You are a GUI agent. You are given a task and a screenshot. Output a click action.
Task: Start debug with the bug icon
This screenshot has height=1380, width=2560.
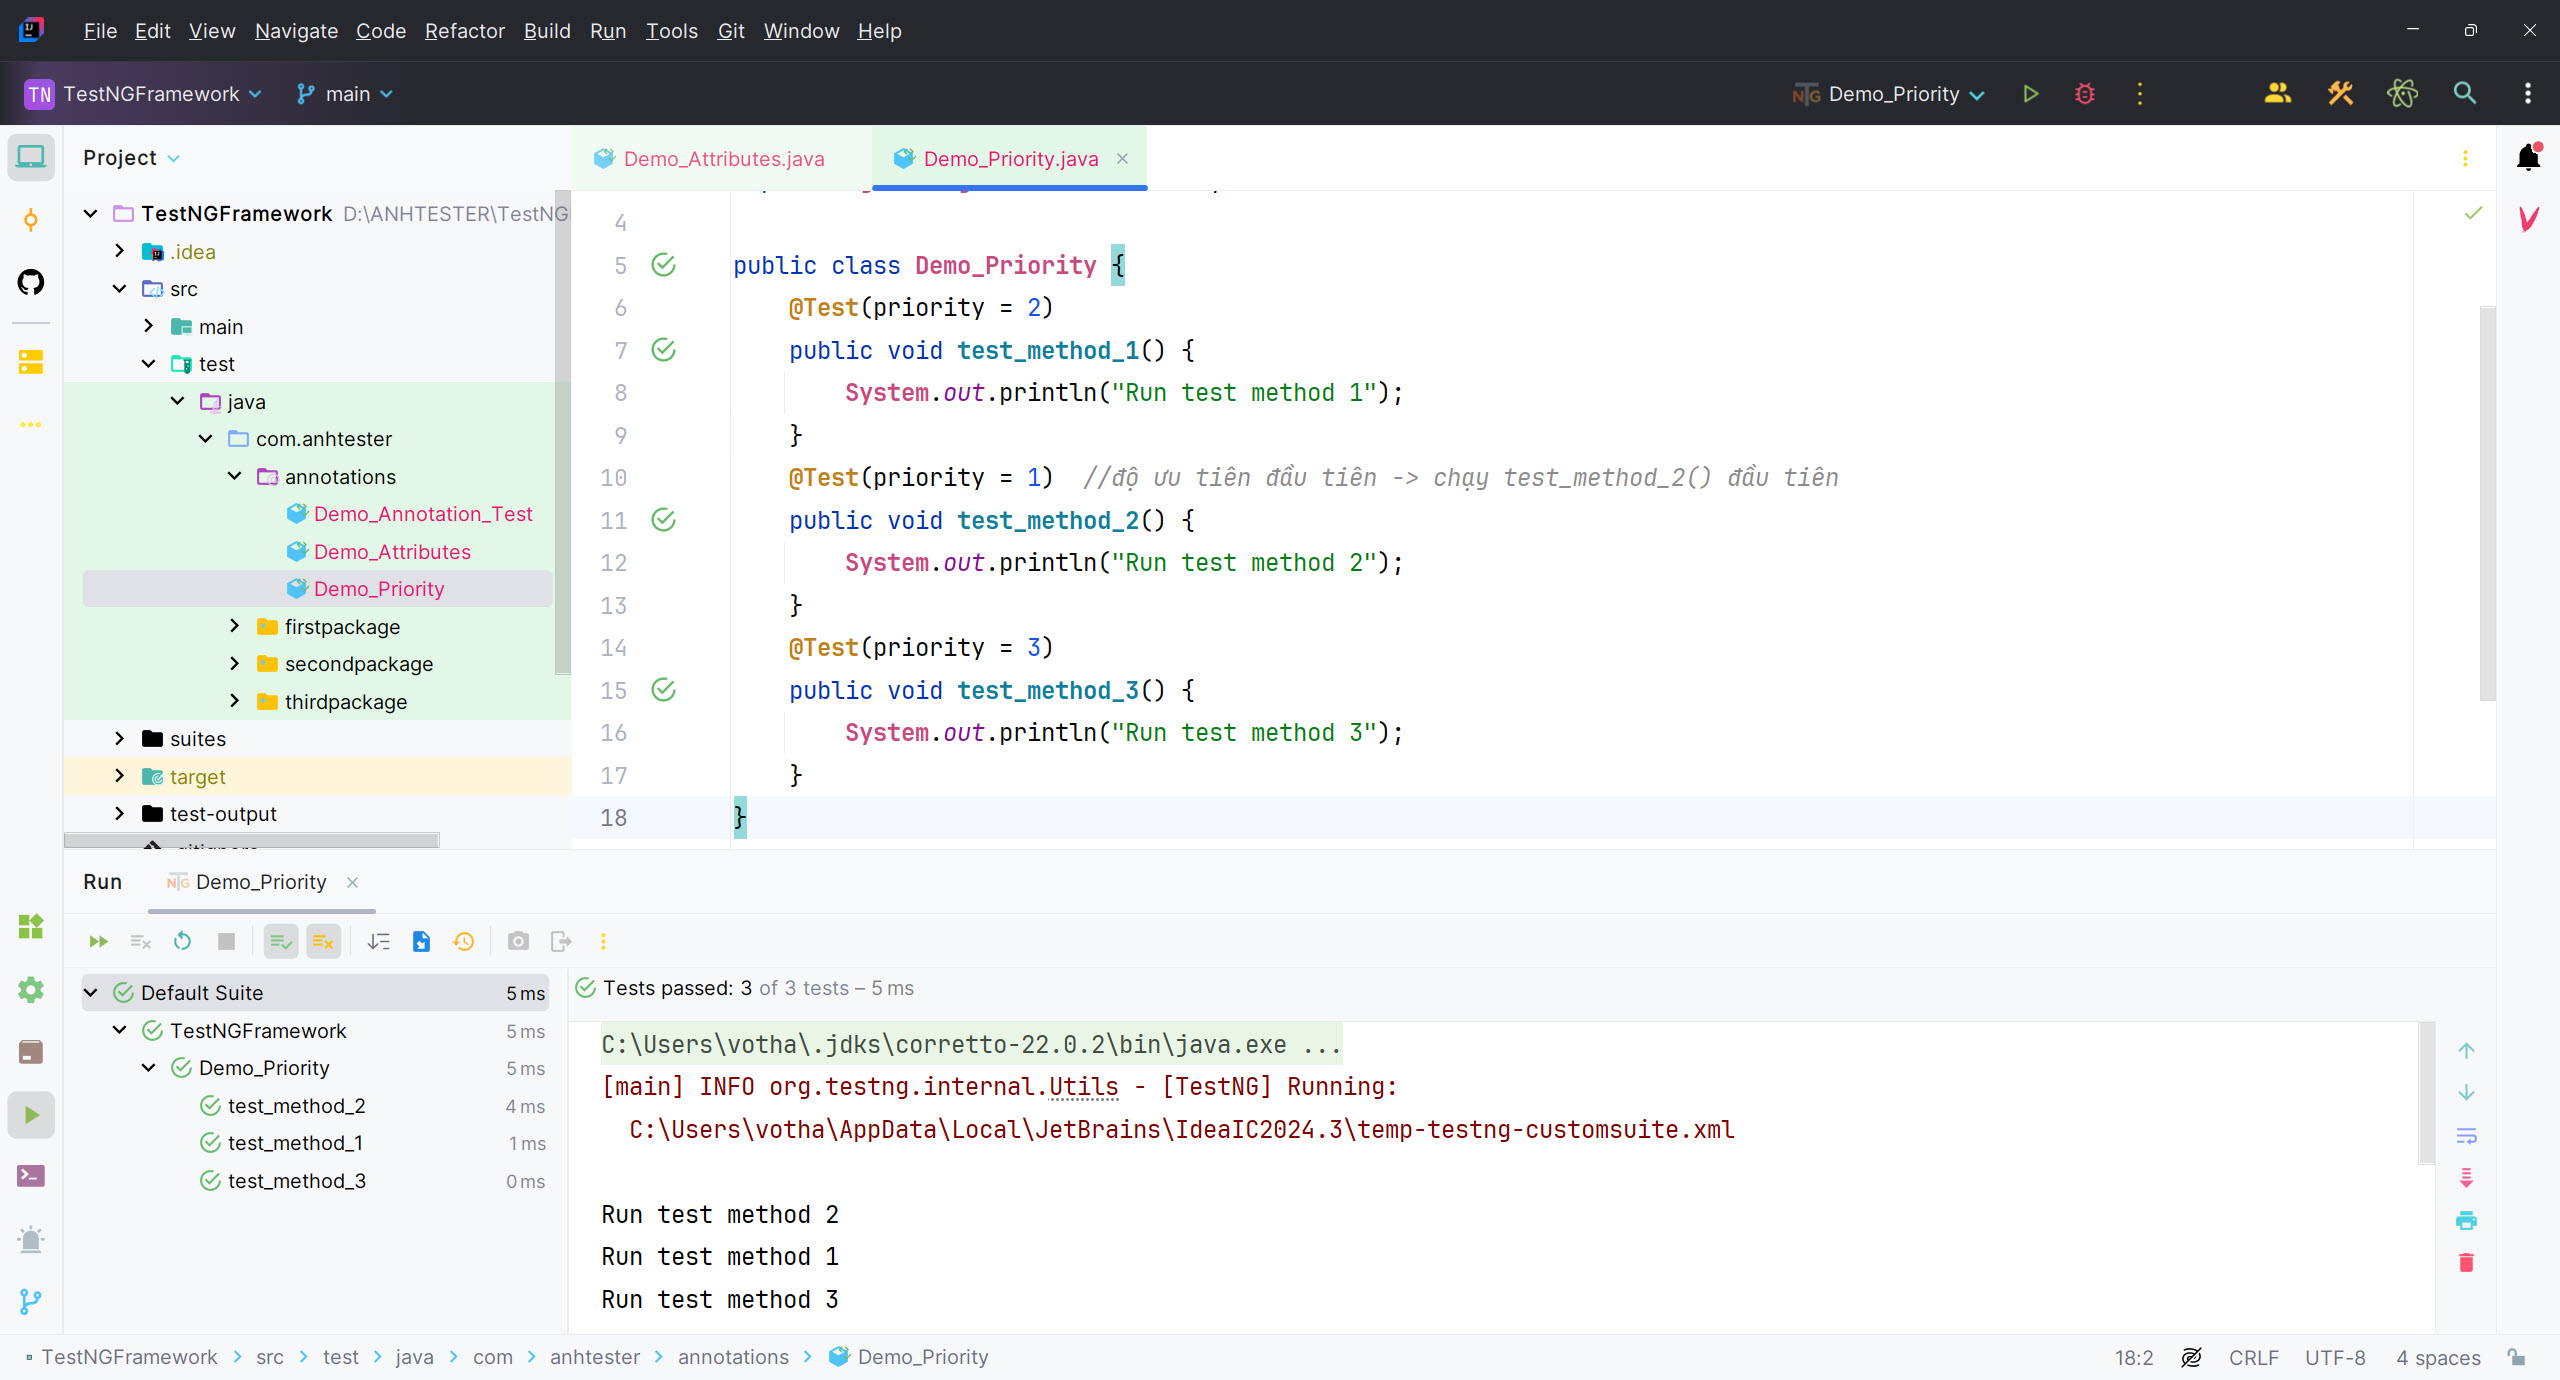tap(2084, 94)
